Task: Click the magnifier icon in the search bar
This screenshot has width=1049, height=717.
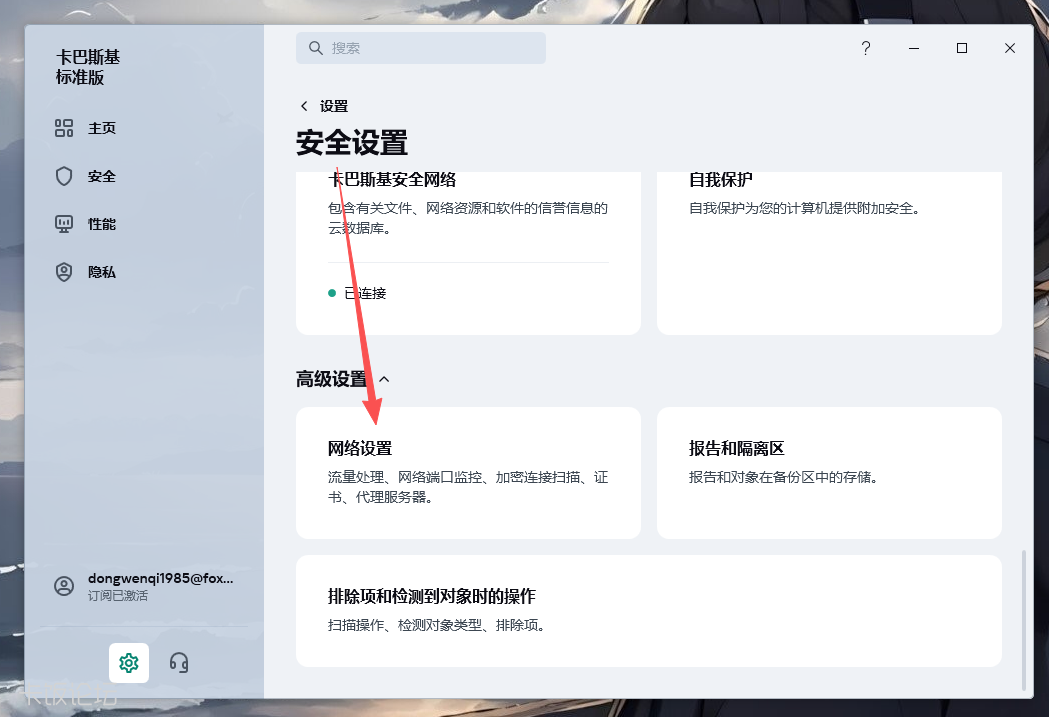Action: 315,48
